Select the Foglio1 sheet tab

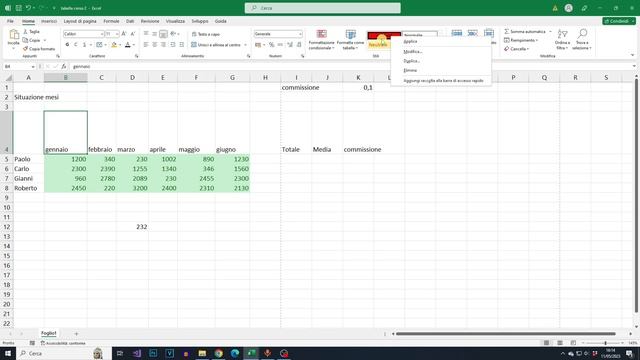point(48,333)
